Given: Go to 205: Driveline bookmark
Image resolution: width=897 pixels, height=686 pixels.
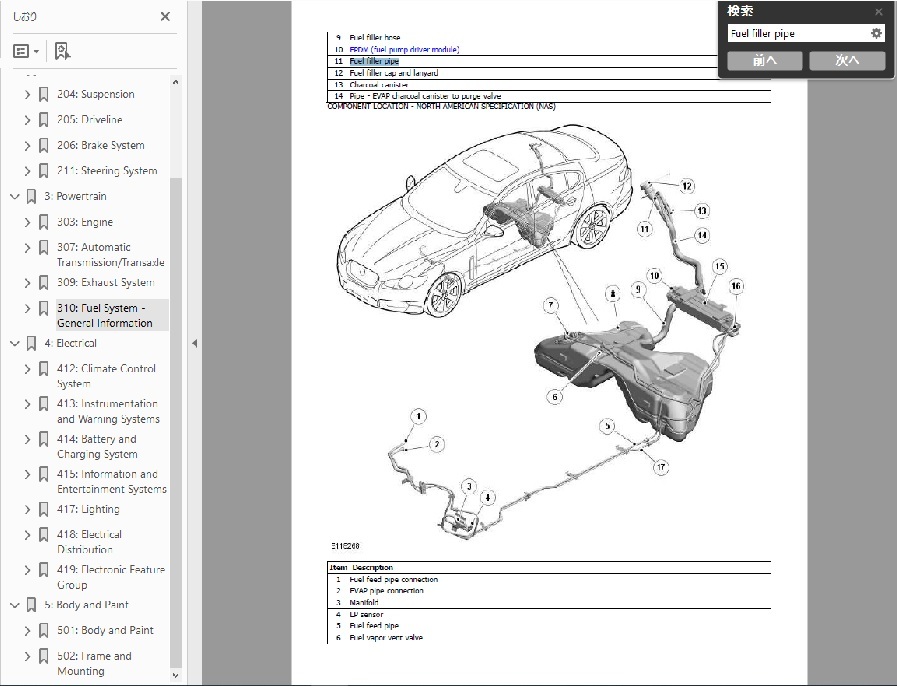Looking at the screenshot, I should coord(90,120).
